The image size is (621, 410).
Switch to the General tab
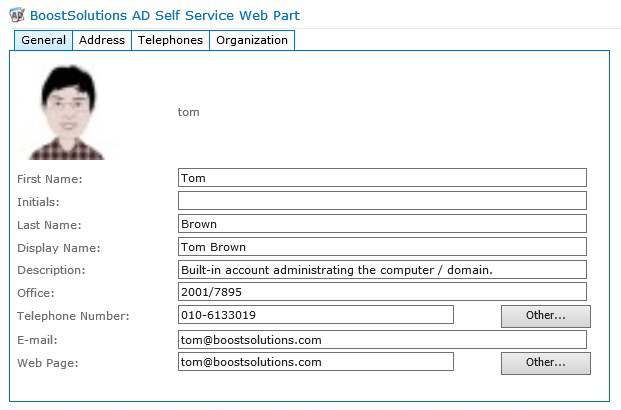44,40
